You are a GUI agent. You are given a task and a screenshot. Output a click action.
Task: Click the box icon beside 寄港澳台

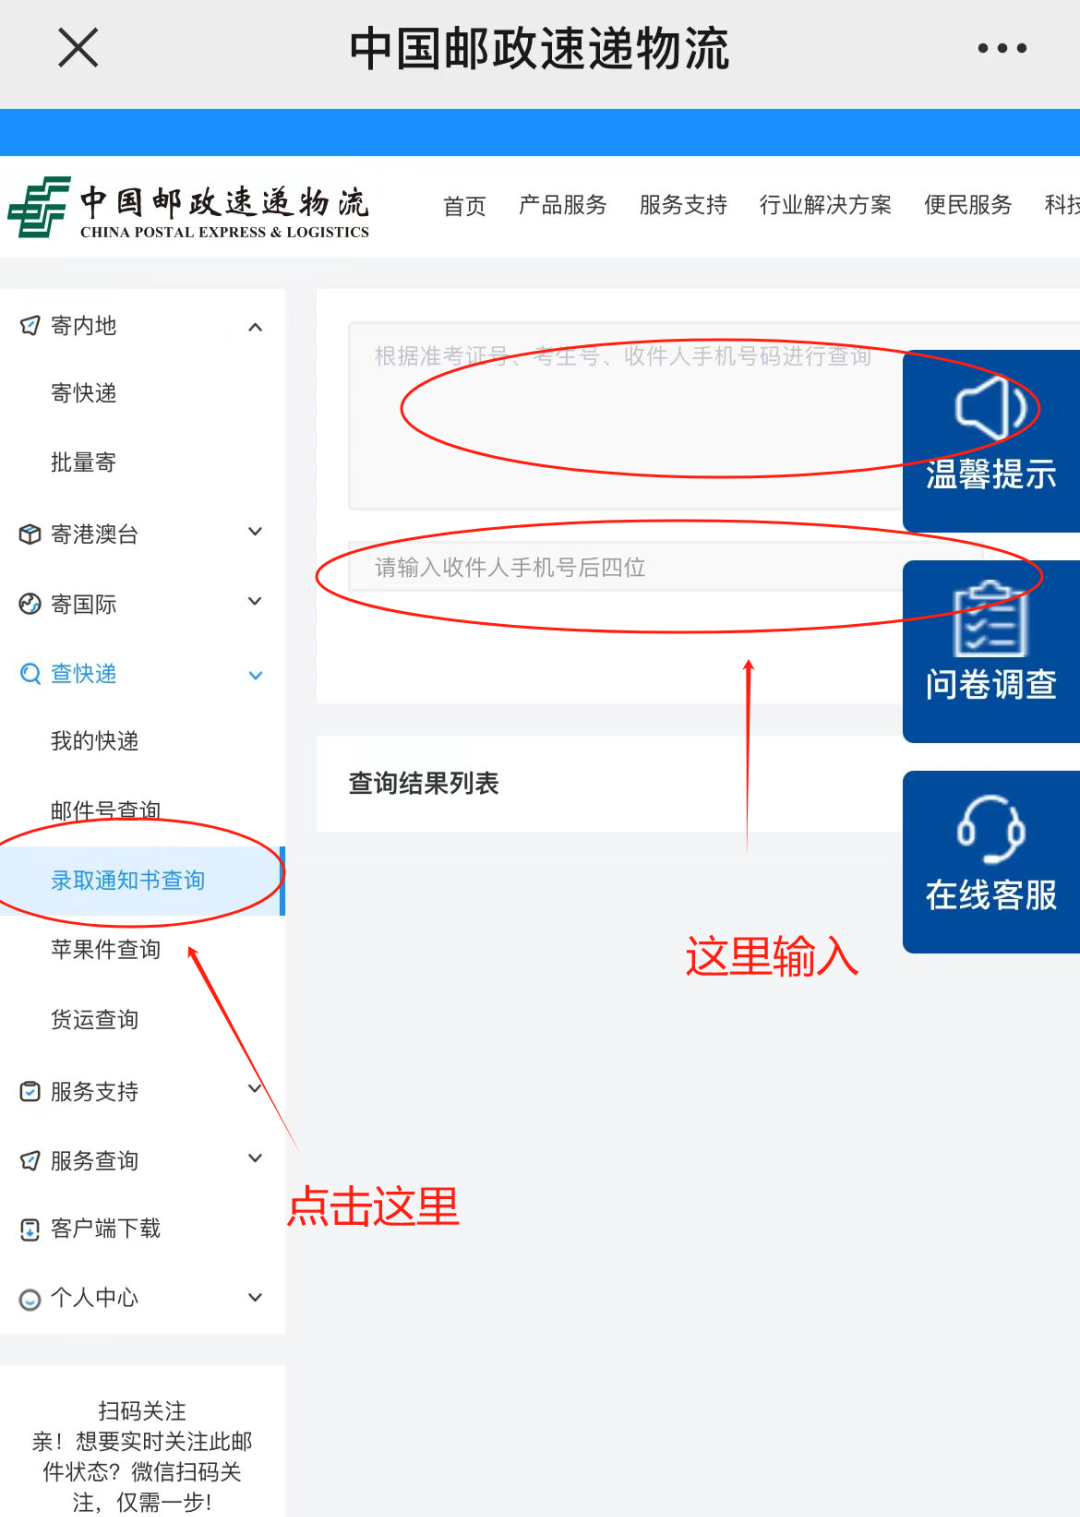click(28, 533)
